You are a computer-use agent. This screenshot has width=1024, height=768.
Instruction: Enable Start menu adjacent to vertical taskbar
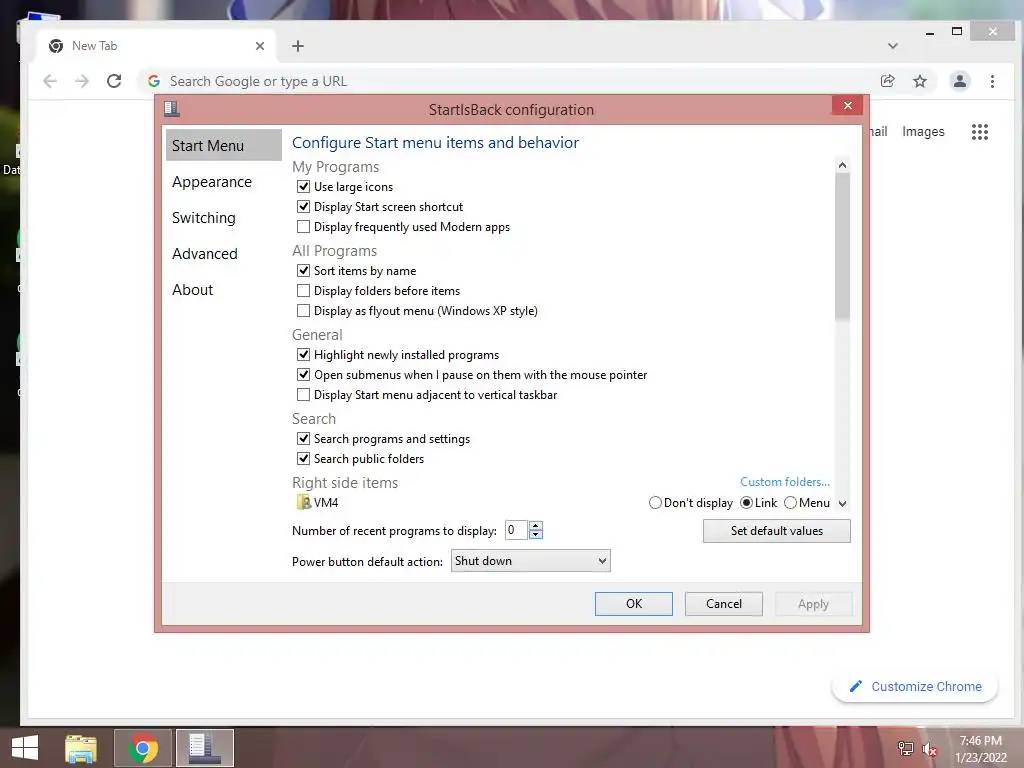pyautogui.click(x=303, y=394)
